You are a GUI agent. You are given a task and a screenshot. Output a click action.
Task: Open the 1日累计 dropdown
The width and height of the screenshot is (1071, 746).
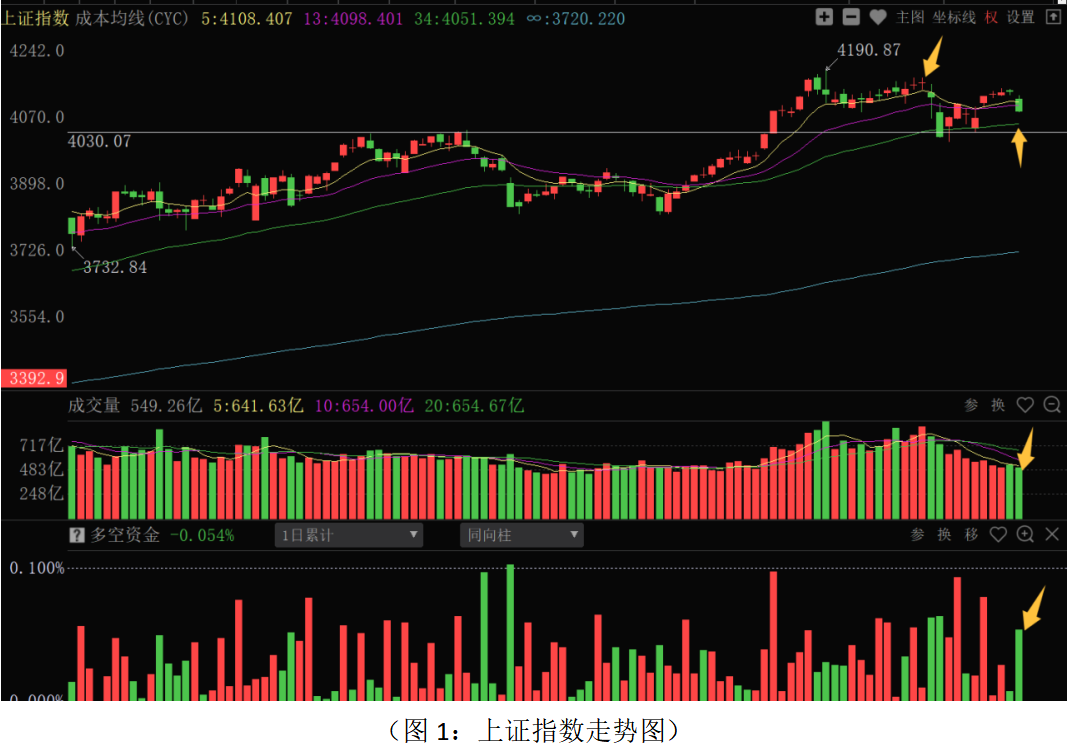coord(349,535)
